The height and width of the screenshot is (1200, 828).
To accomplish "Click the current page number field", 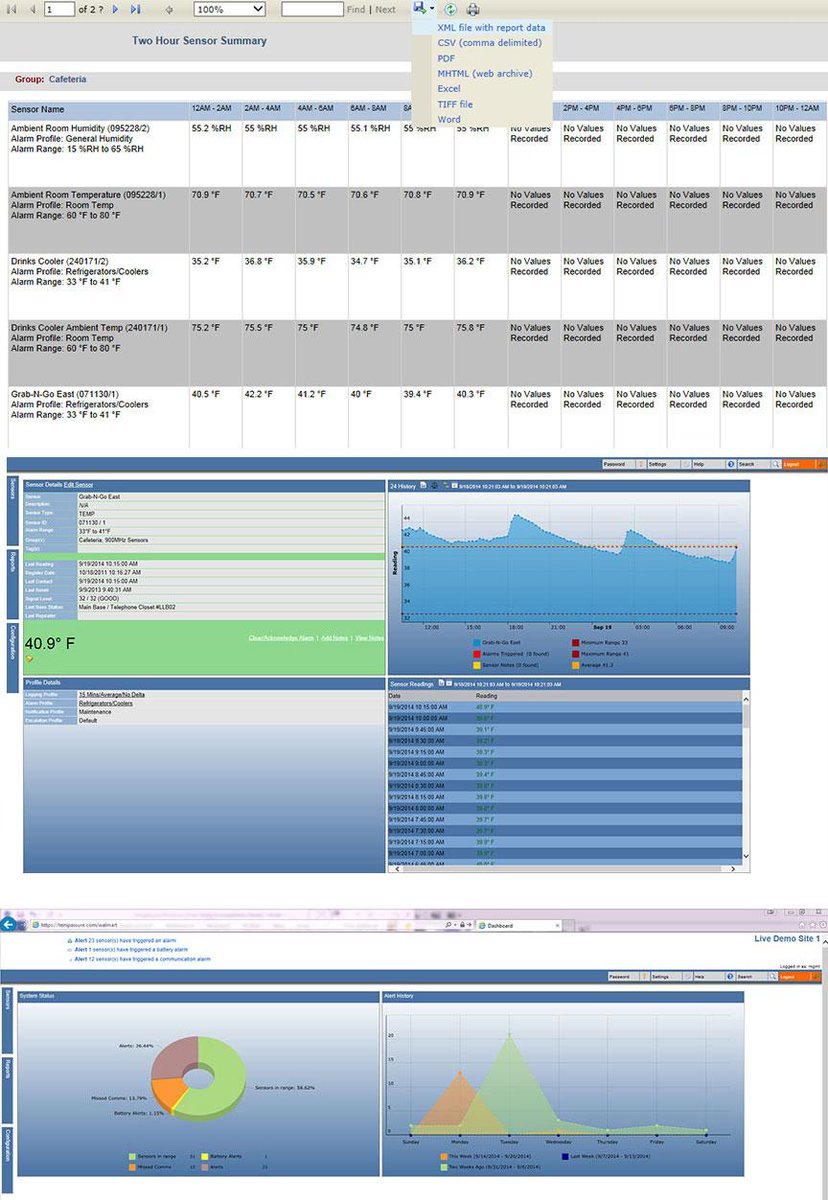I will [x=60, y=9].
